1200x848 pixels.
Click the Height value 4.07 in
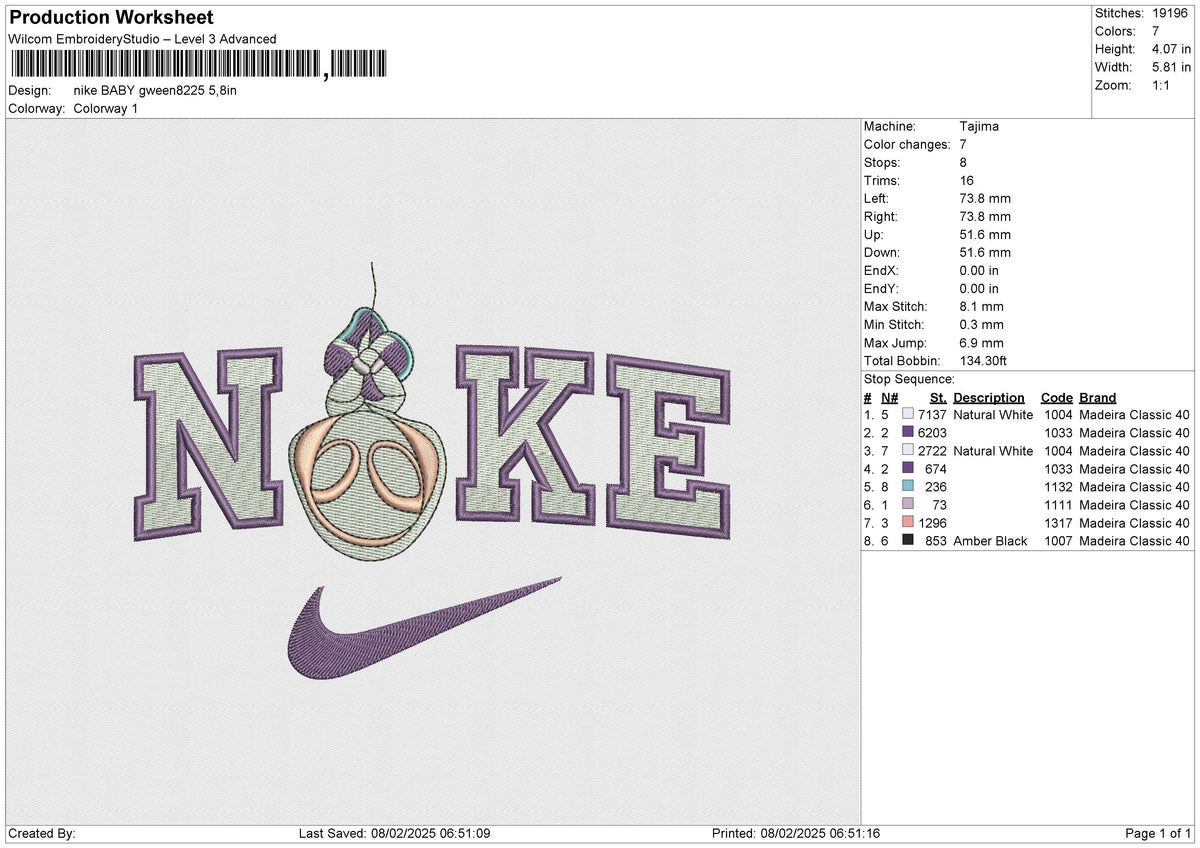click(1172, 49)
